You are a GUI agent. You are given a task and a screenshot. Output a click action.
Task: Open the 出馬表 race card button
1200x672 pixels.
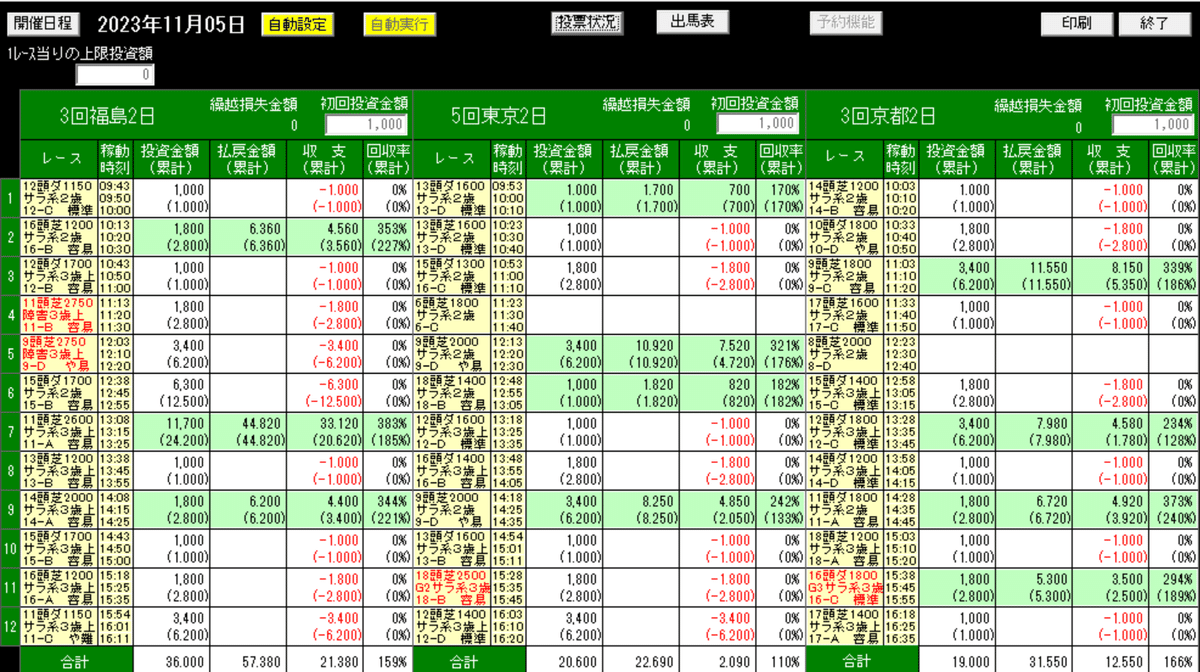point(692,22)
